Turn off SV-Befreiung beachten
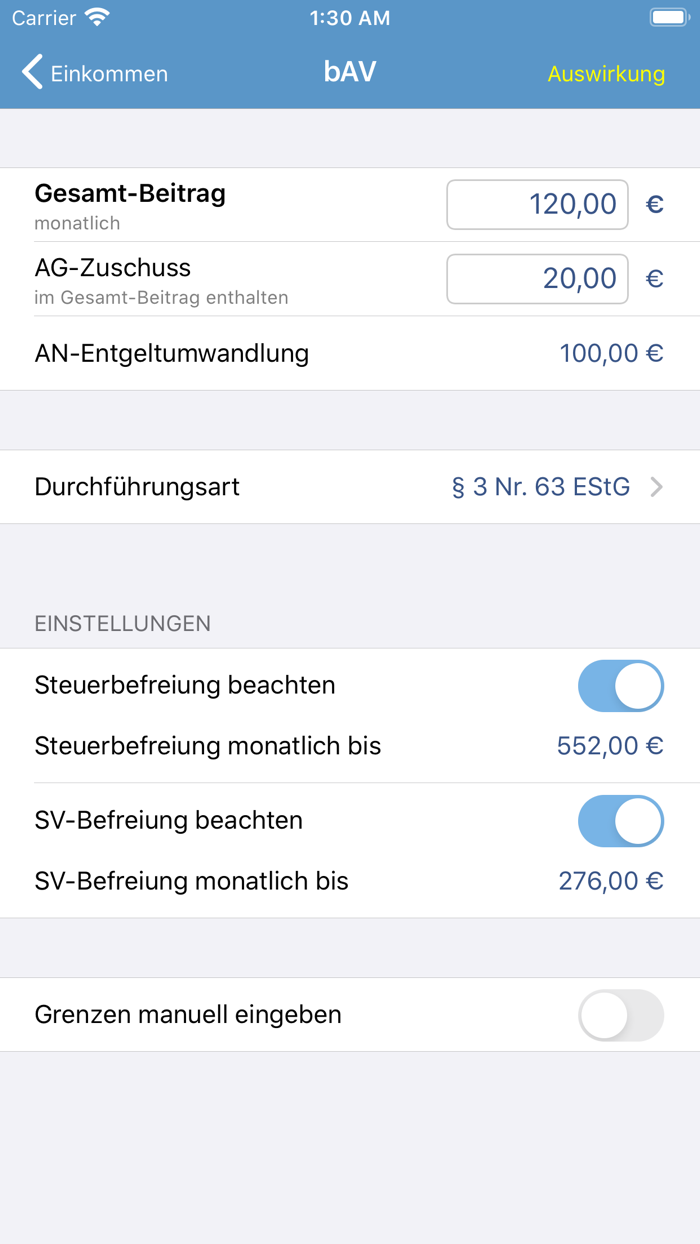This screenshot has width=700, height=1244. [620, 820]
